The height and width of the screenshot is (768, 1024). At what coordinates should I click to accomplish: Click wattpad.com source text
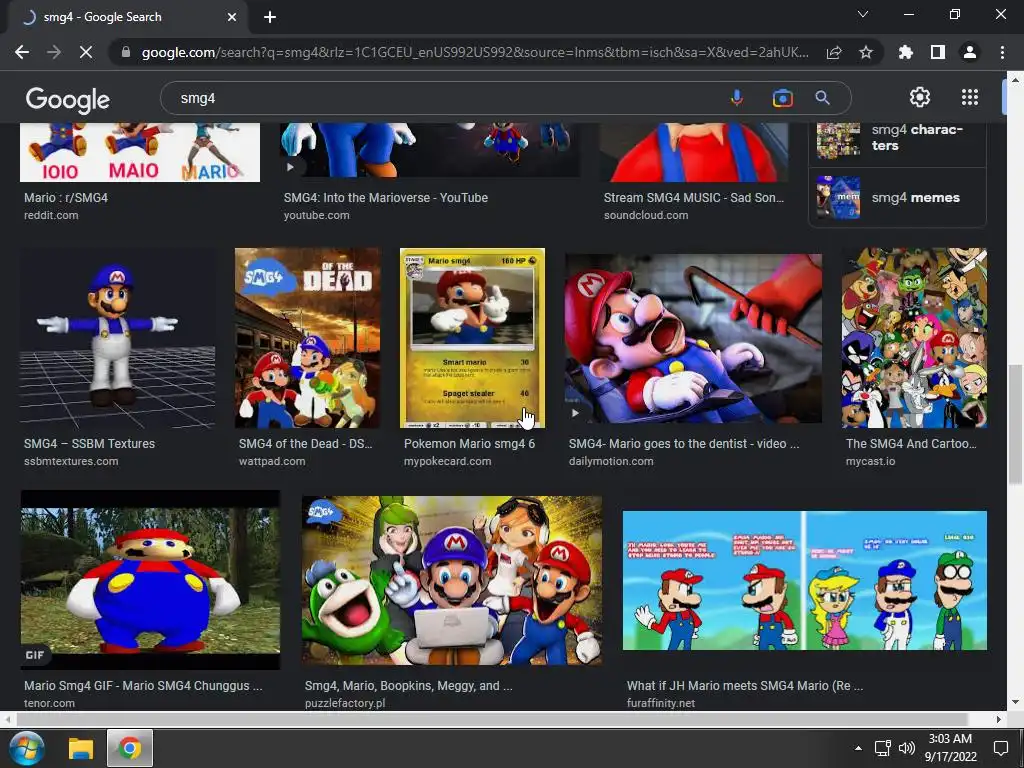coord(272,461)
